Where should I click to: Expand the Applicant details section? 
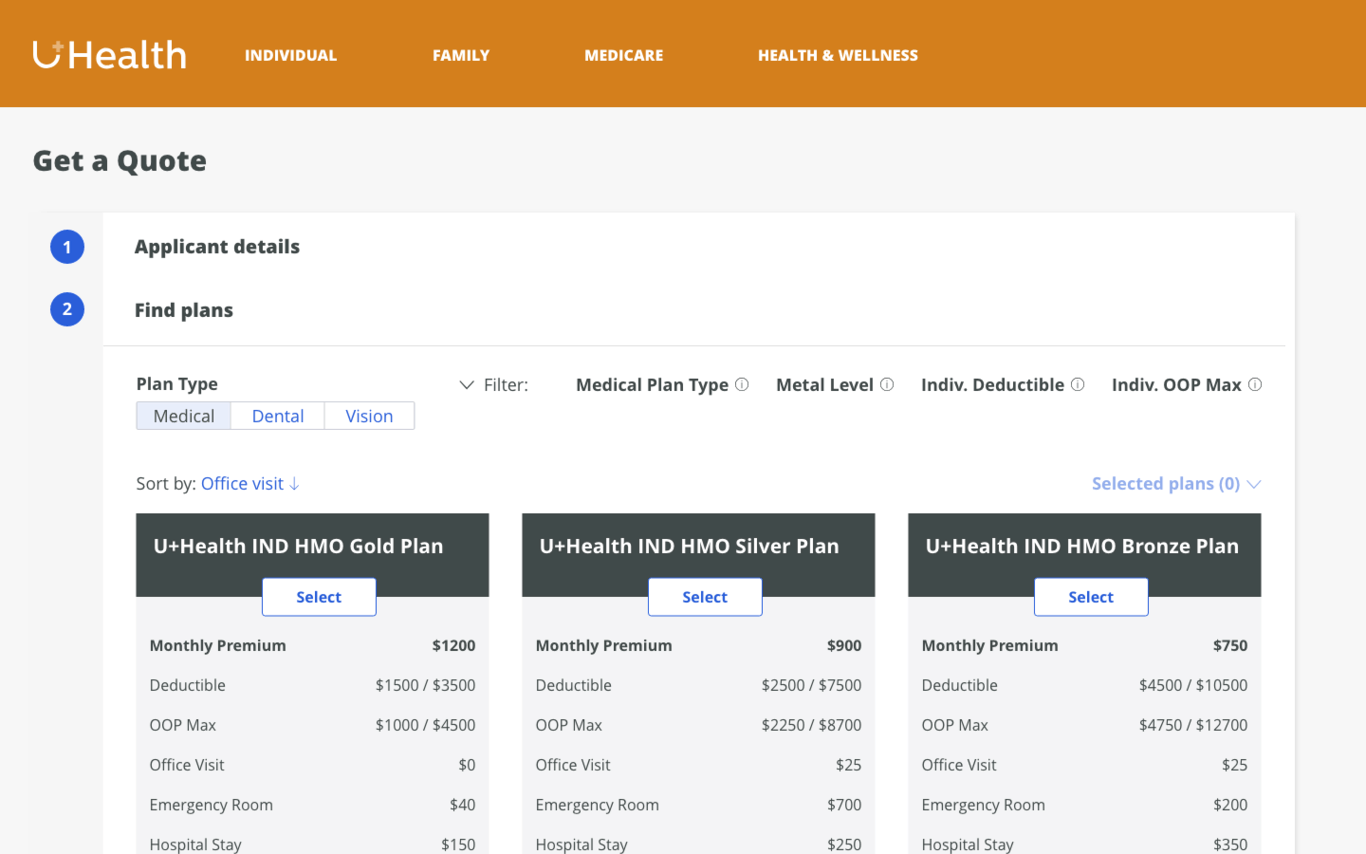217,247
